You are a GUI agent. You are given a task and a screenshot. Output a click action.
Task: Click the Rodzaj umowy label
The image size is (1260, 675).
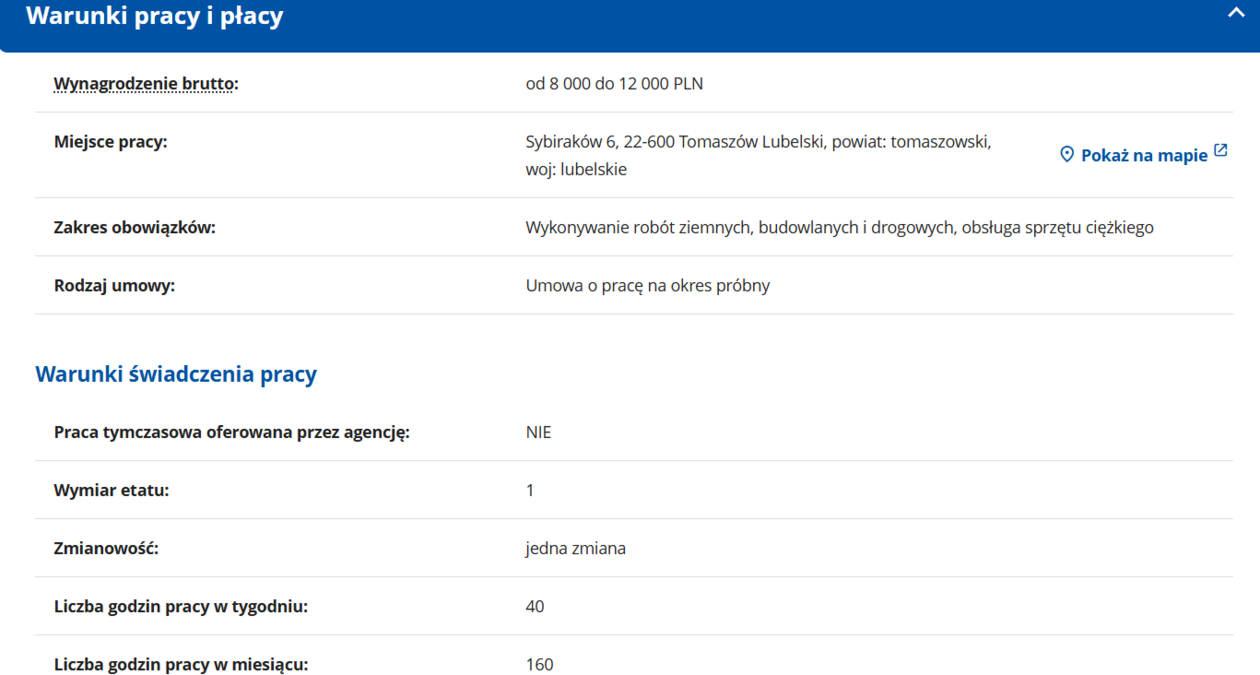click(114, 286)
